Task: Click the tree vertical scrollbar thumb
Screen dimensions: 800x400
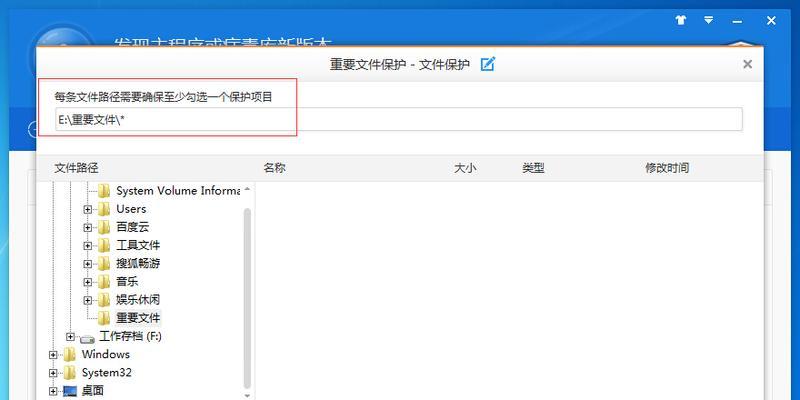Action: (247, 299)
